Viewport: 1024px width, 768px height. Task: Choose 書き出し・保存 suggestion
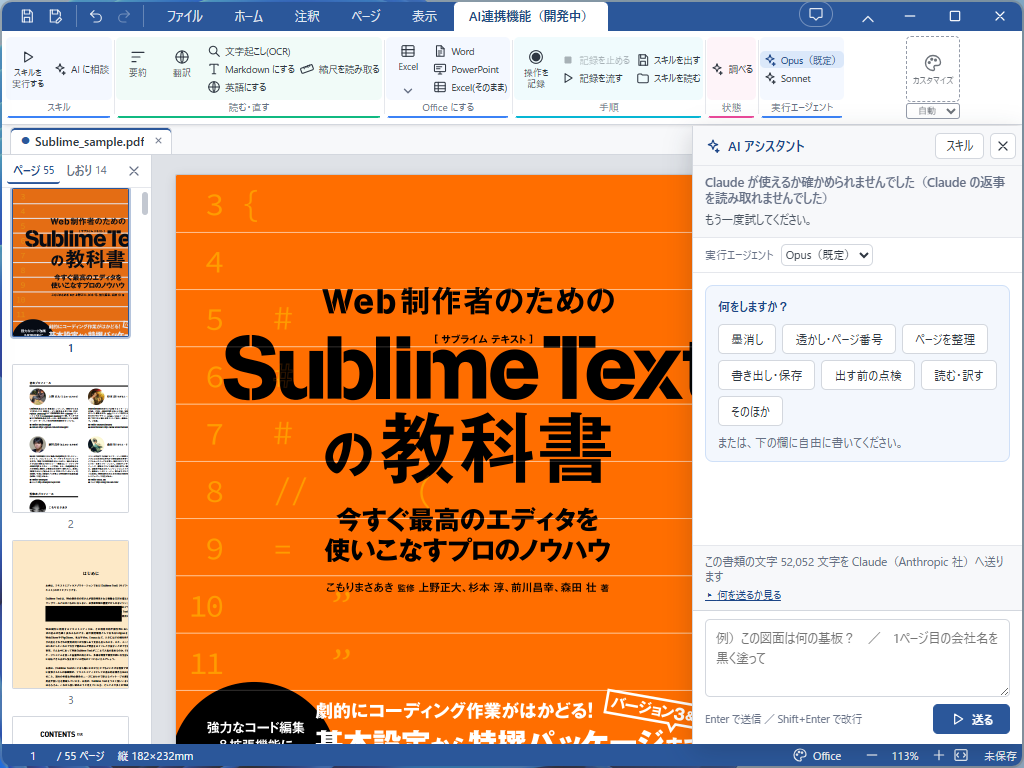pos(766,375)
